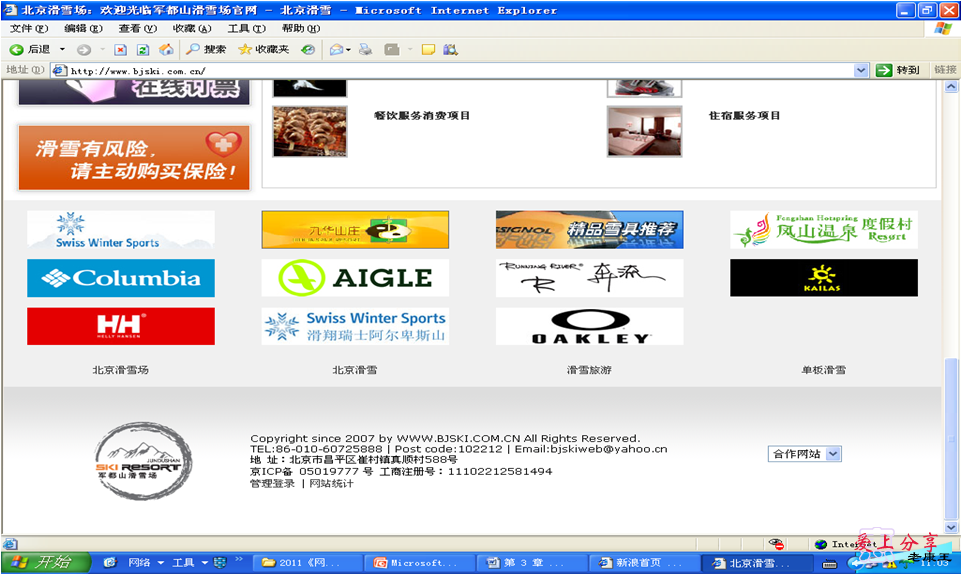
Task: Click the ski insurance orange banner
Action: (x=134, y=158)
